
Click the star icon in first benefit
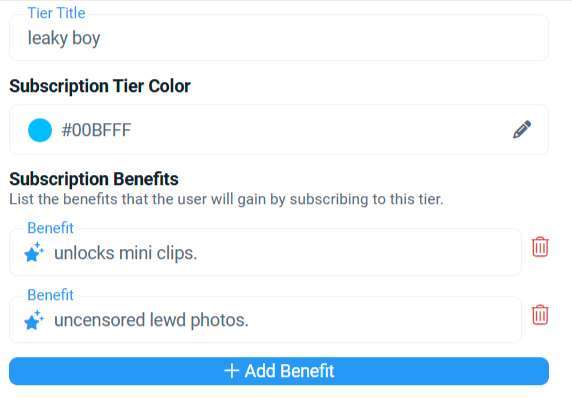(34, 252)
